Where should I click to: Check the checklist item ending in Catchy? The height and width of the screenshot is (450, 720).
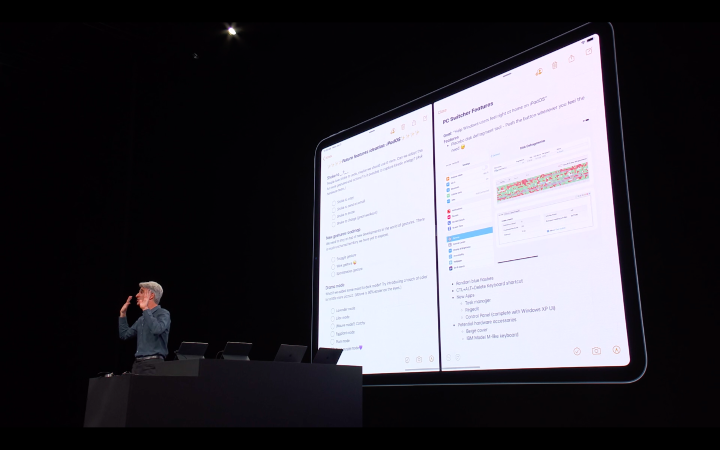332,326
